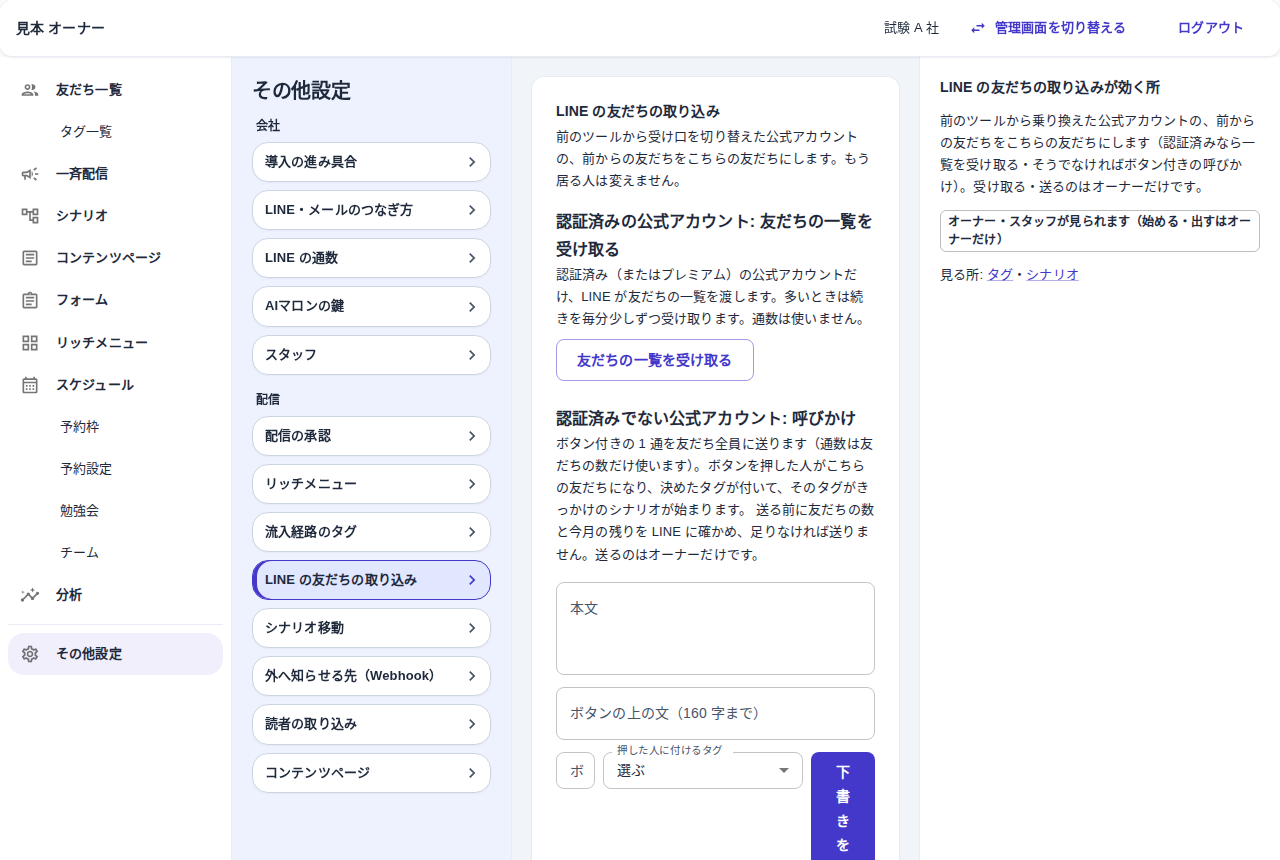Viewport: 1280px width, 860px height.
Task: Click the 友だちの一覧を受け取る button
Action: tap(655, 360)
